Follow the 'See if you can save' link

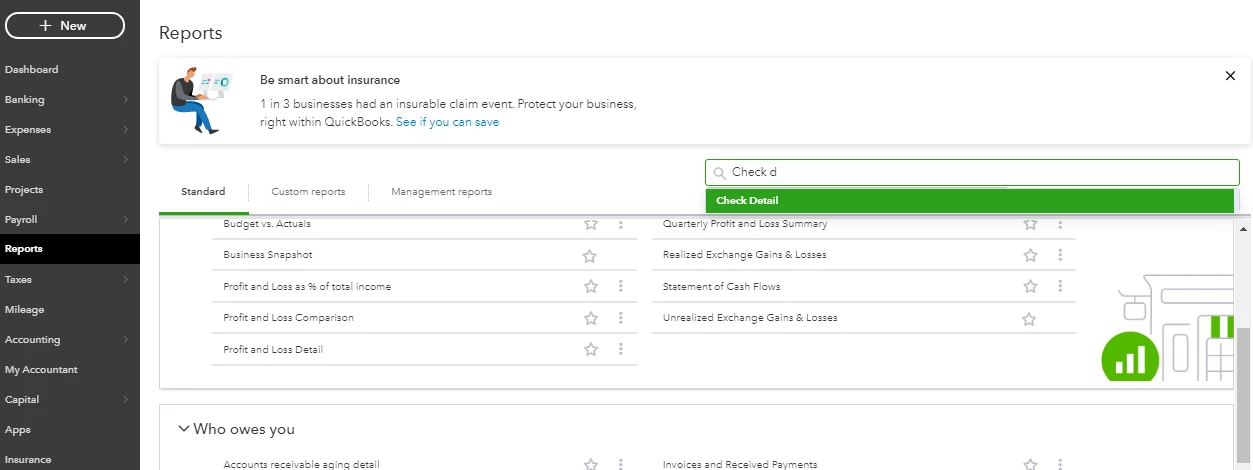447,122
